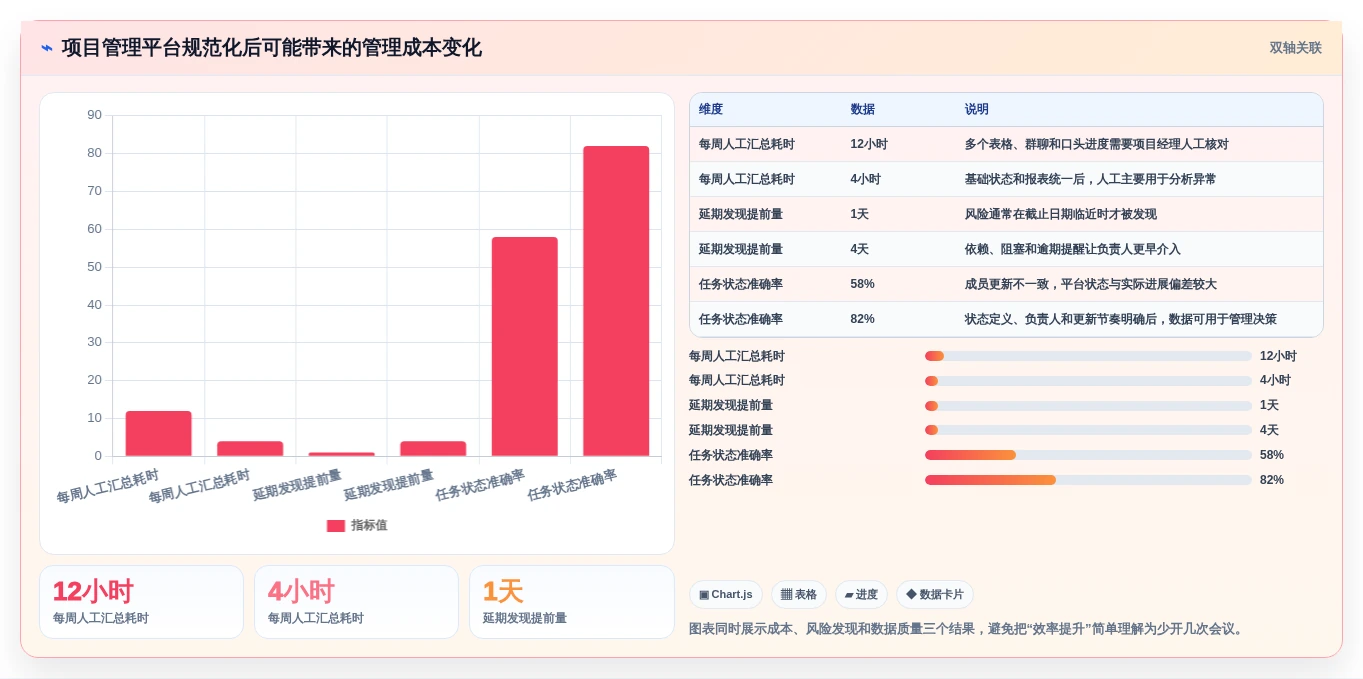Click the chart bar reaching 12
This screenshot has height=679, width=1363.
(x=158, y=433)
